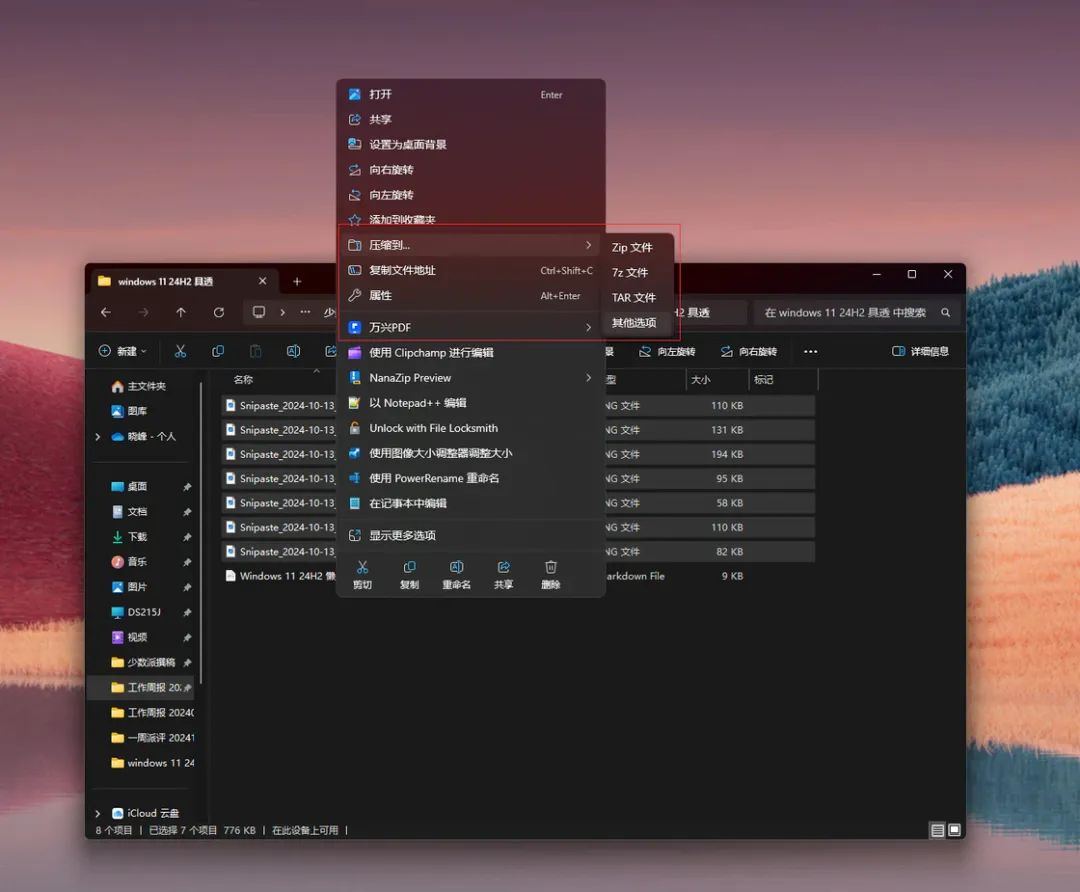The width and height of the screenshot is (1080, 892).
Task: Select 添加到收藏夹 menu entry
Action: (x=470, y=220)
